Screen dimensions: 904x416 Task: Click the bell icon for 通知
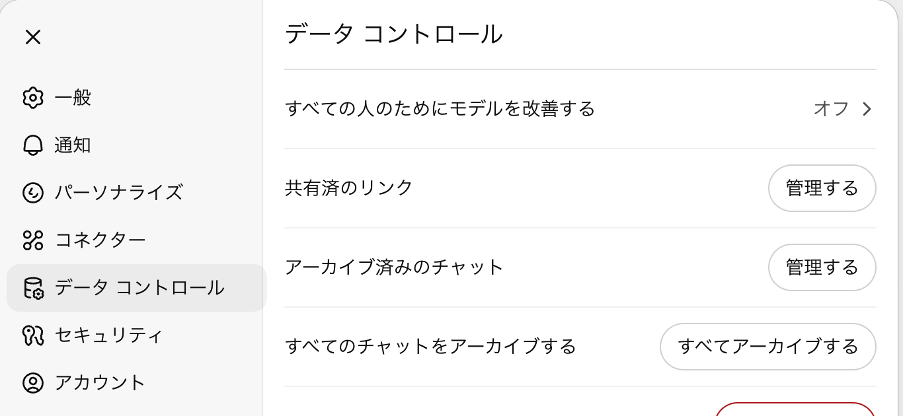(33, 145)
